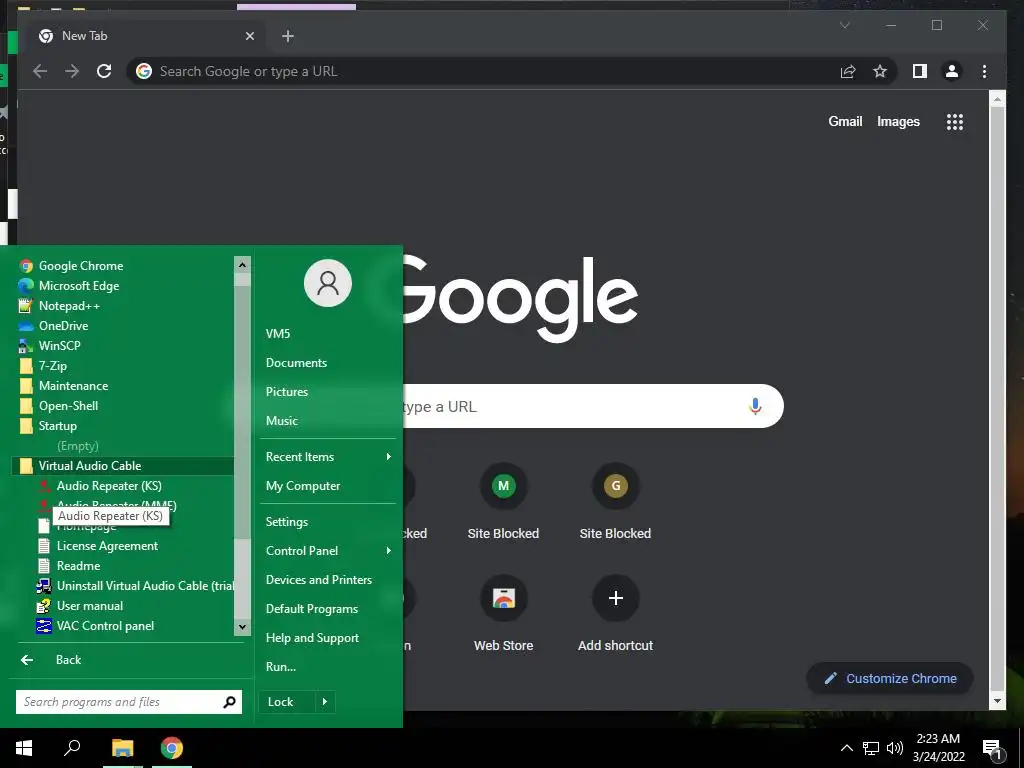Close the New Tab tab

click(x=249, y=37)
